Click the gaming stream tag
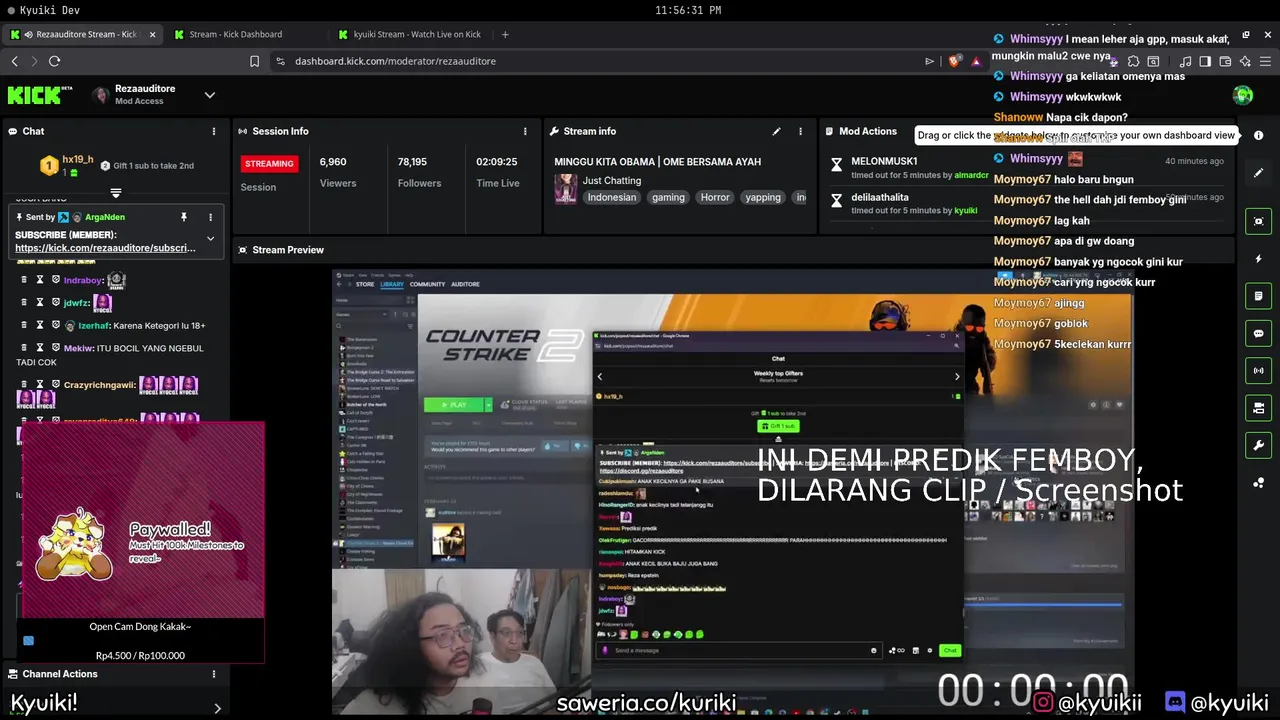The width and height of the screenshot is (1280, 720). pyautogui.click(x=668, y=197)
